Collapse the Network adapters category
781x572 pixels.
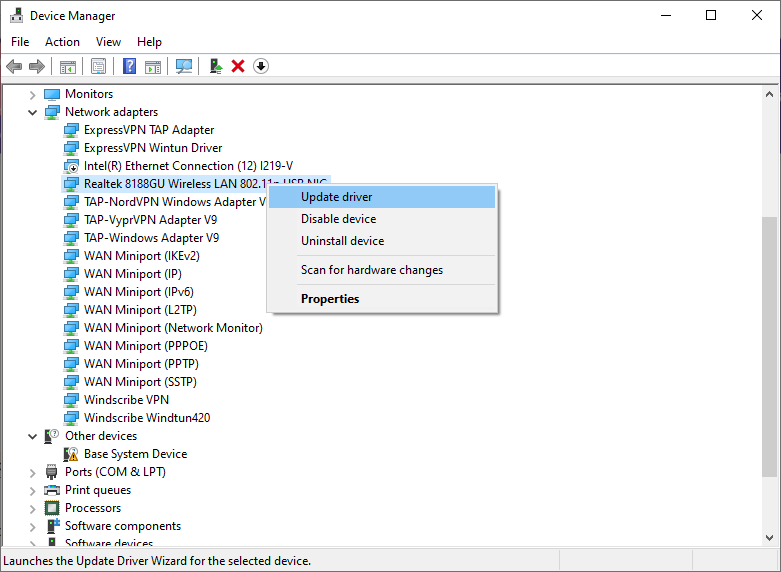click(x=32, y=113)
